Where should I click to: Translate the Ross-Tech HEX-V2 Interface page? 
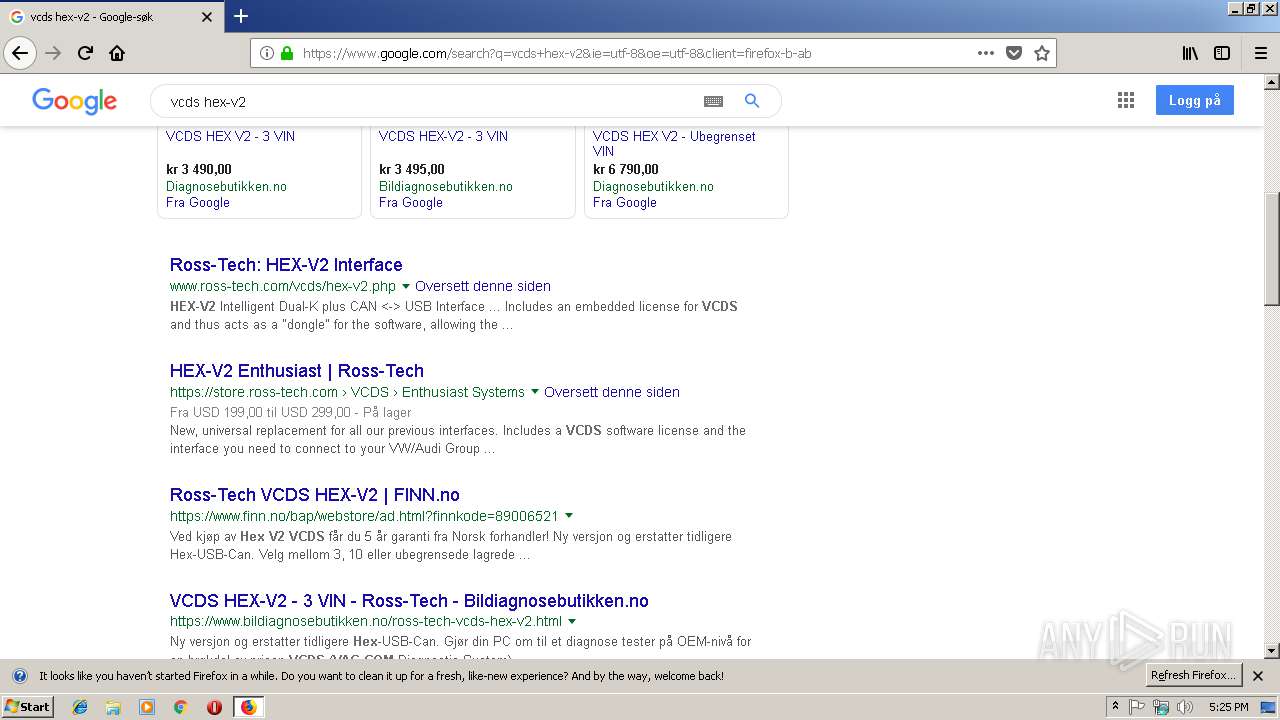pyautogui.click(x=483, y=286)
